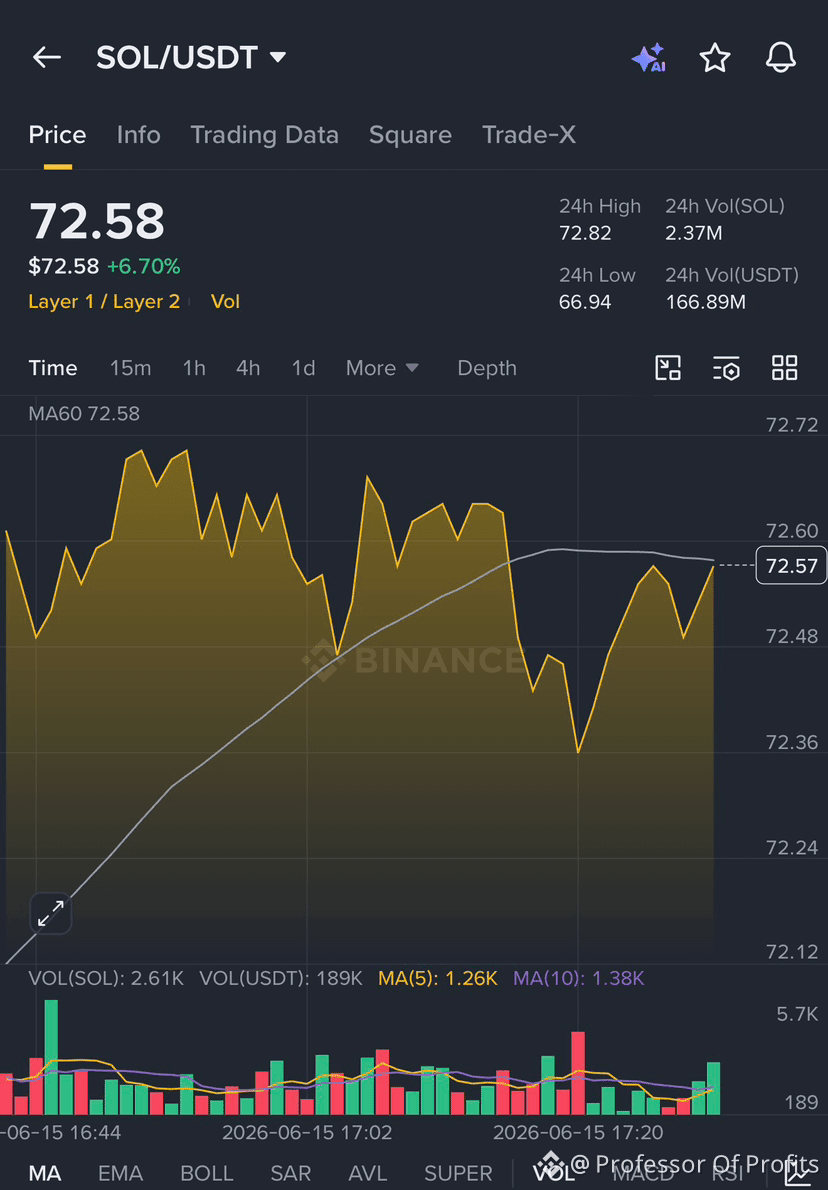Click the 72.57 current price label
This screenshot has width=828, height=1190.
pyautogui.click(x=791, y=565)
